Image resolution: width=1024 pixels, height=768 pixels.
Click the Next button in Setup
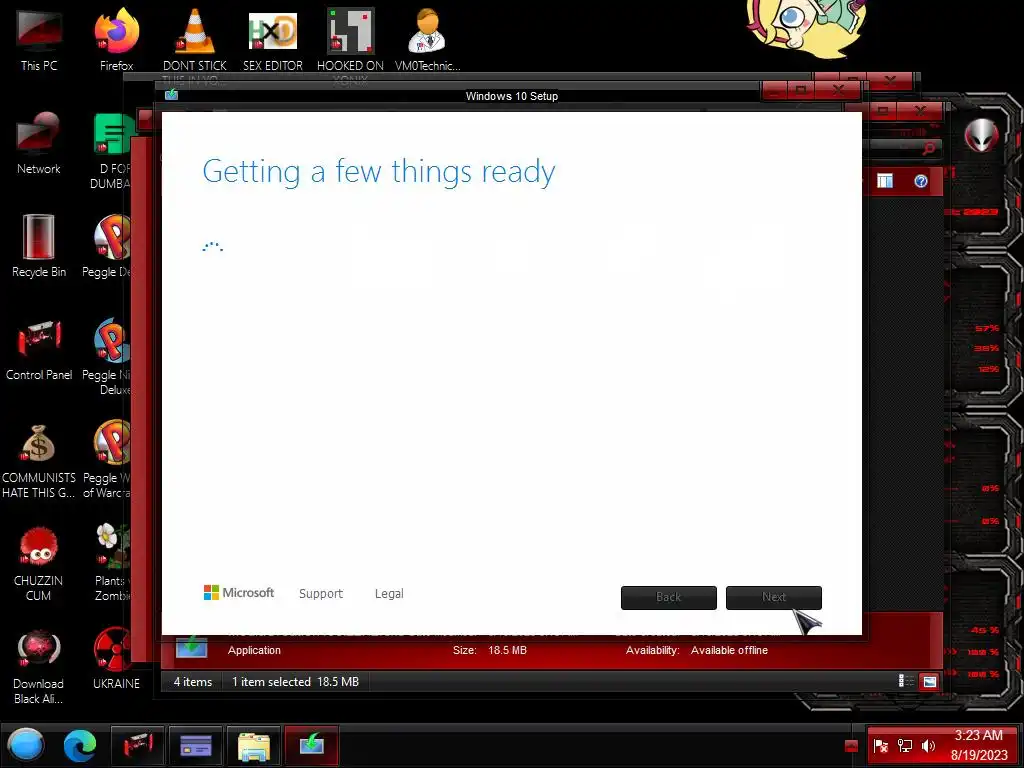[774, 598]
